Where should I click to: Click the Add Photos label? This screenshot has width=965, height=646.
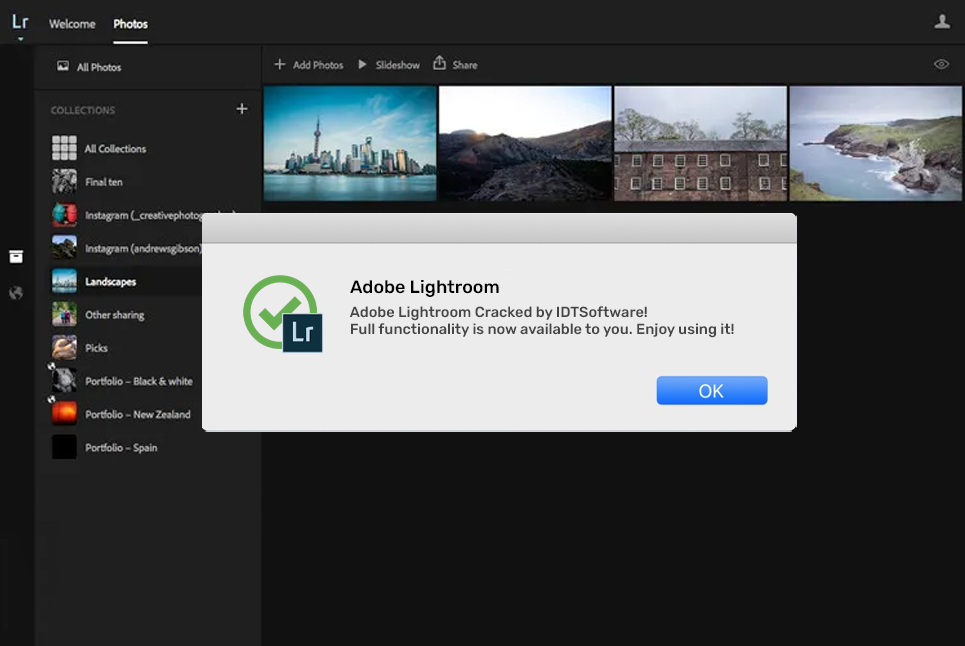tap(318, 65)
